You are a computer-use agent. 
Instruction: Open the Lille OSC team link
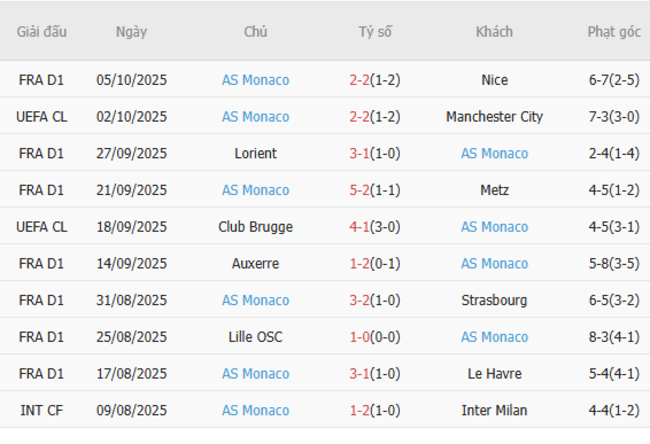(255, 337)
